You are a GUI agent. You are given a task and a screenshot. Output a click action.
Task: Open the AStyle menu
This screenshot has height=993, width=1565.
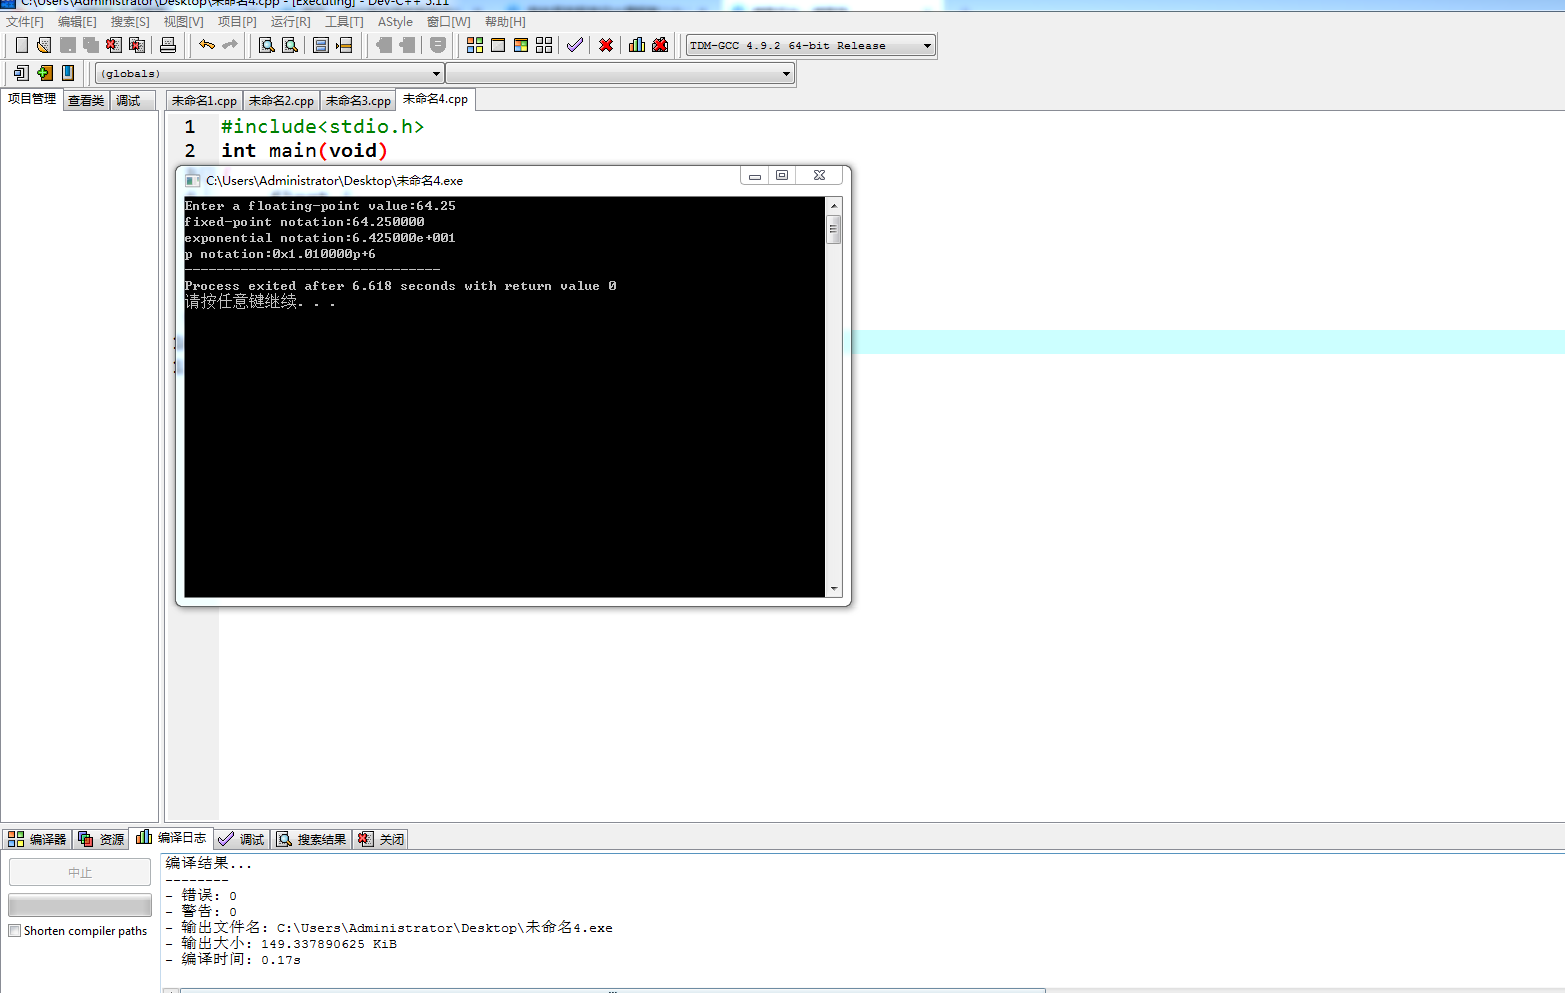click(x=395, y=21)
